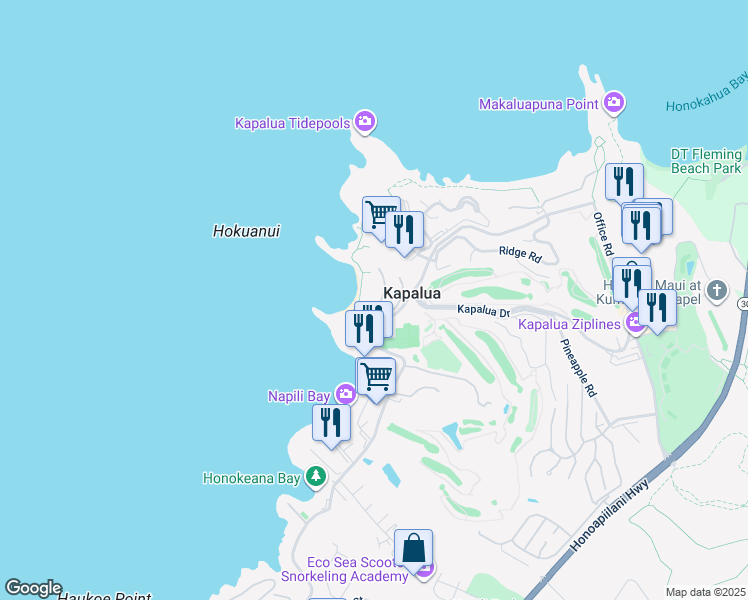Click the Honokeana Bay text label
This screenshot has height=600, width=748.
point(251,478)
